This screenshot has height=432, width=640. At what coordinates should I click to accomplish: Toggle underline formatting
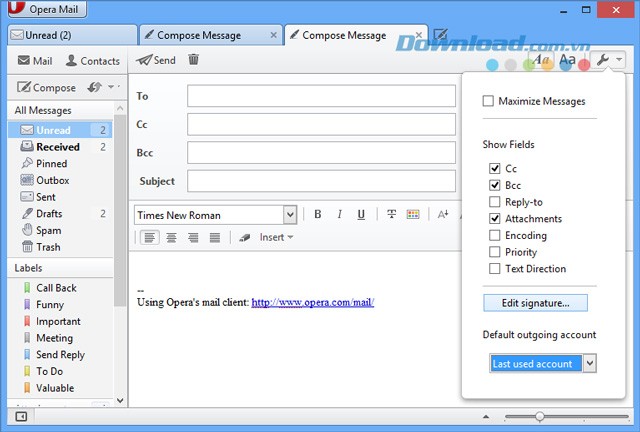[x=361, y=214]
